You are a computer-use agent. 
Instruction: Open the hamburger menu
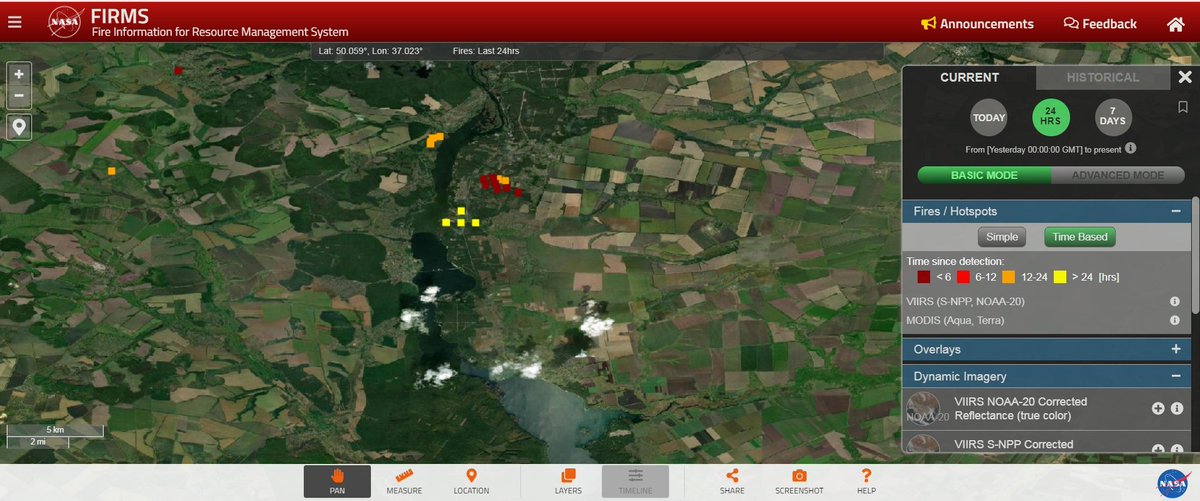[14, 23]
